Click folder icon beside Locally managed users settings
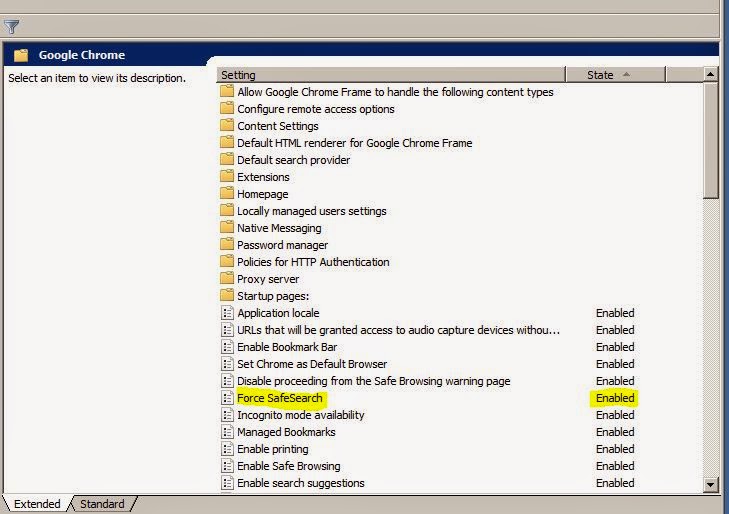The width and height of the screenshot is (729, 514). [227, 211]
